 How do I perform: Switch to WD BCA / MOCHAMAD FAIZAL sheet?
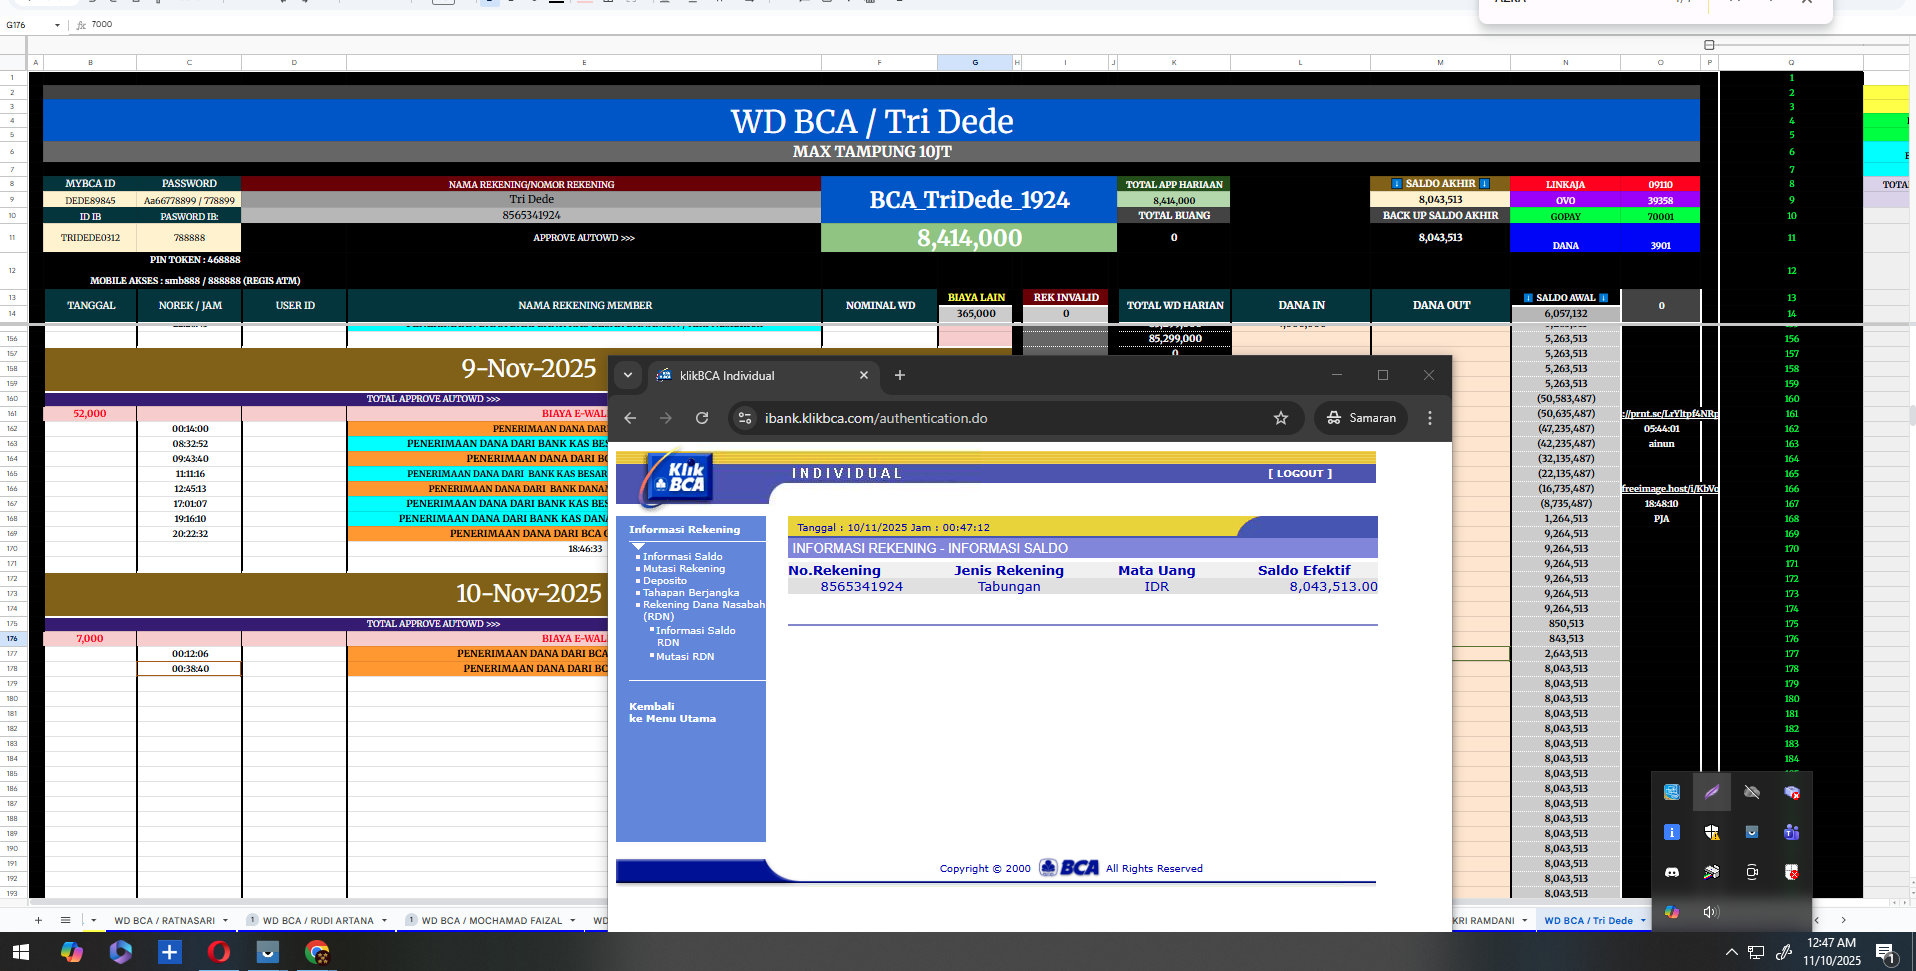[492, 921]
